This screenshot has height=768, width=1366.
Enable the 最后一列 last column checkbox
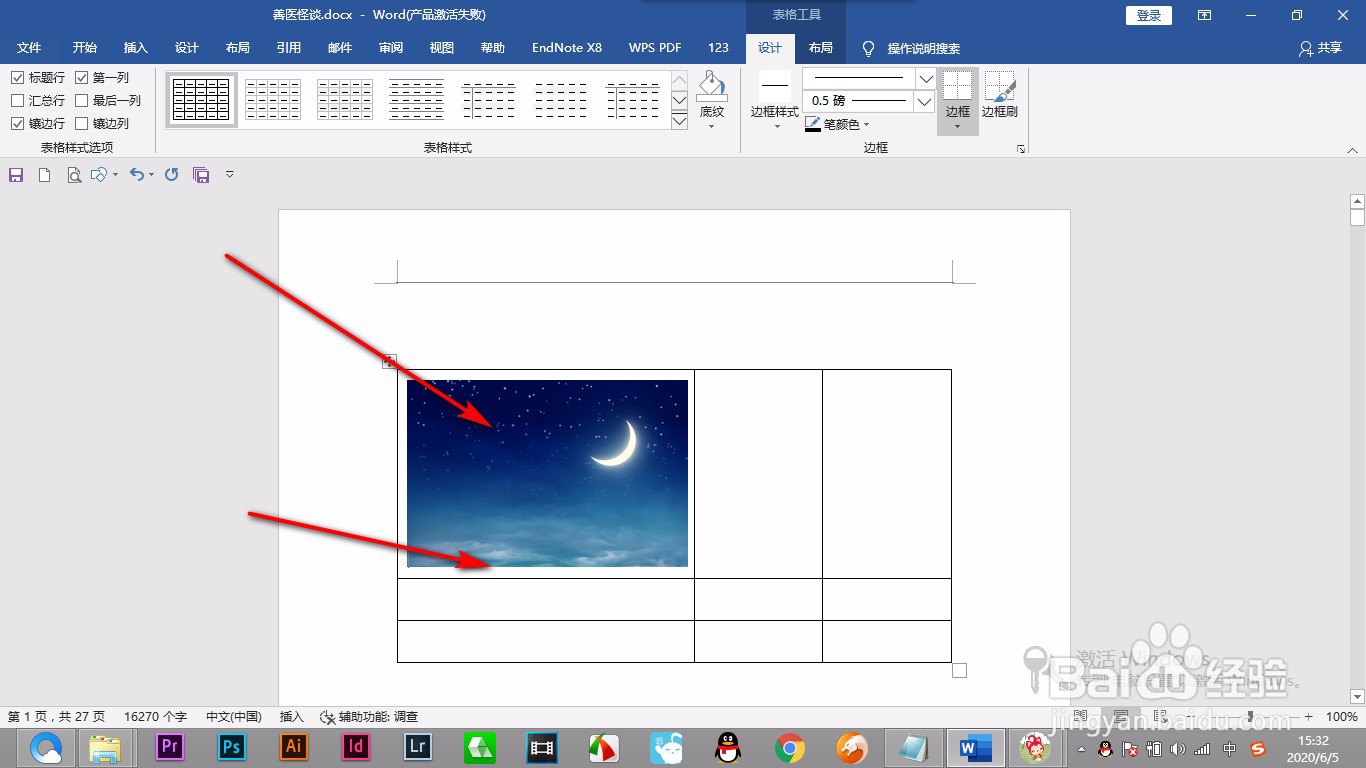82,100
